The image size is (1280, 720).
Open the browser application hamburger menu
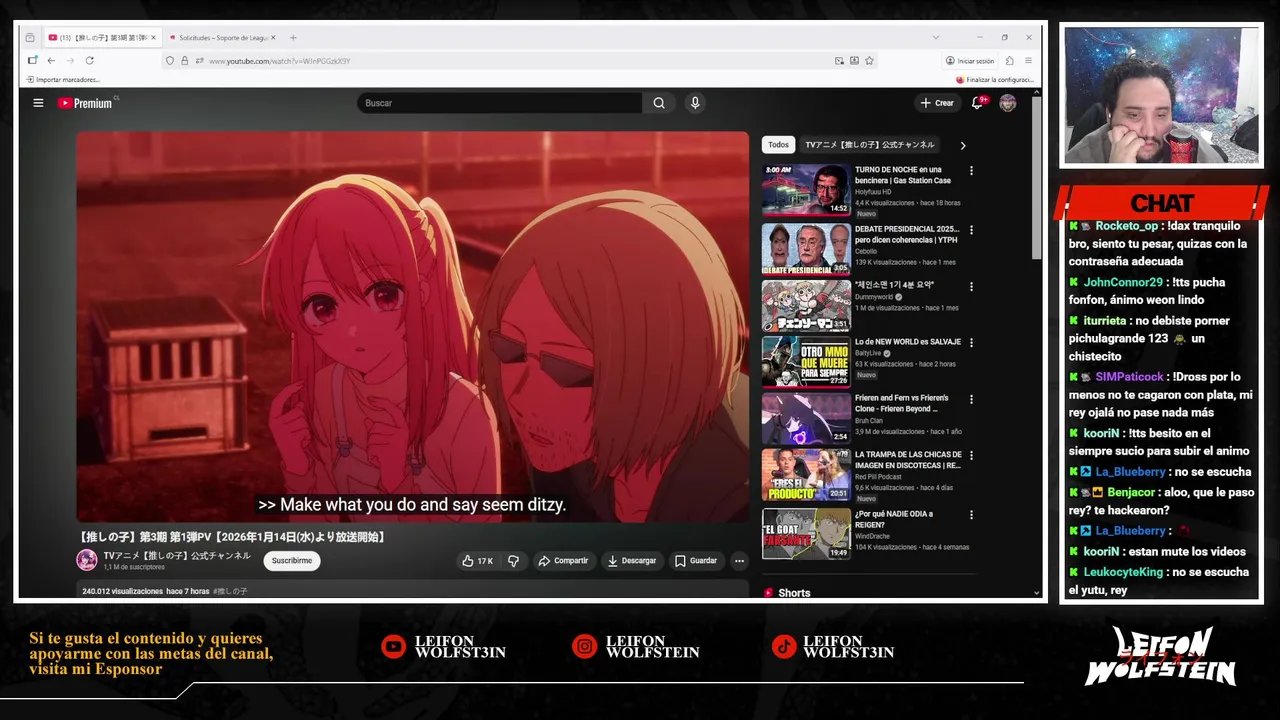(x=1028, y=61)
